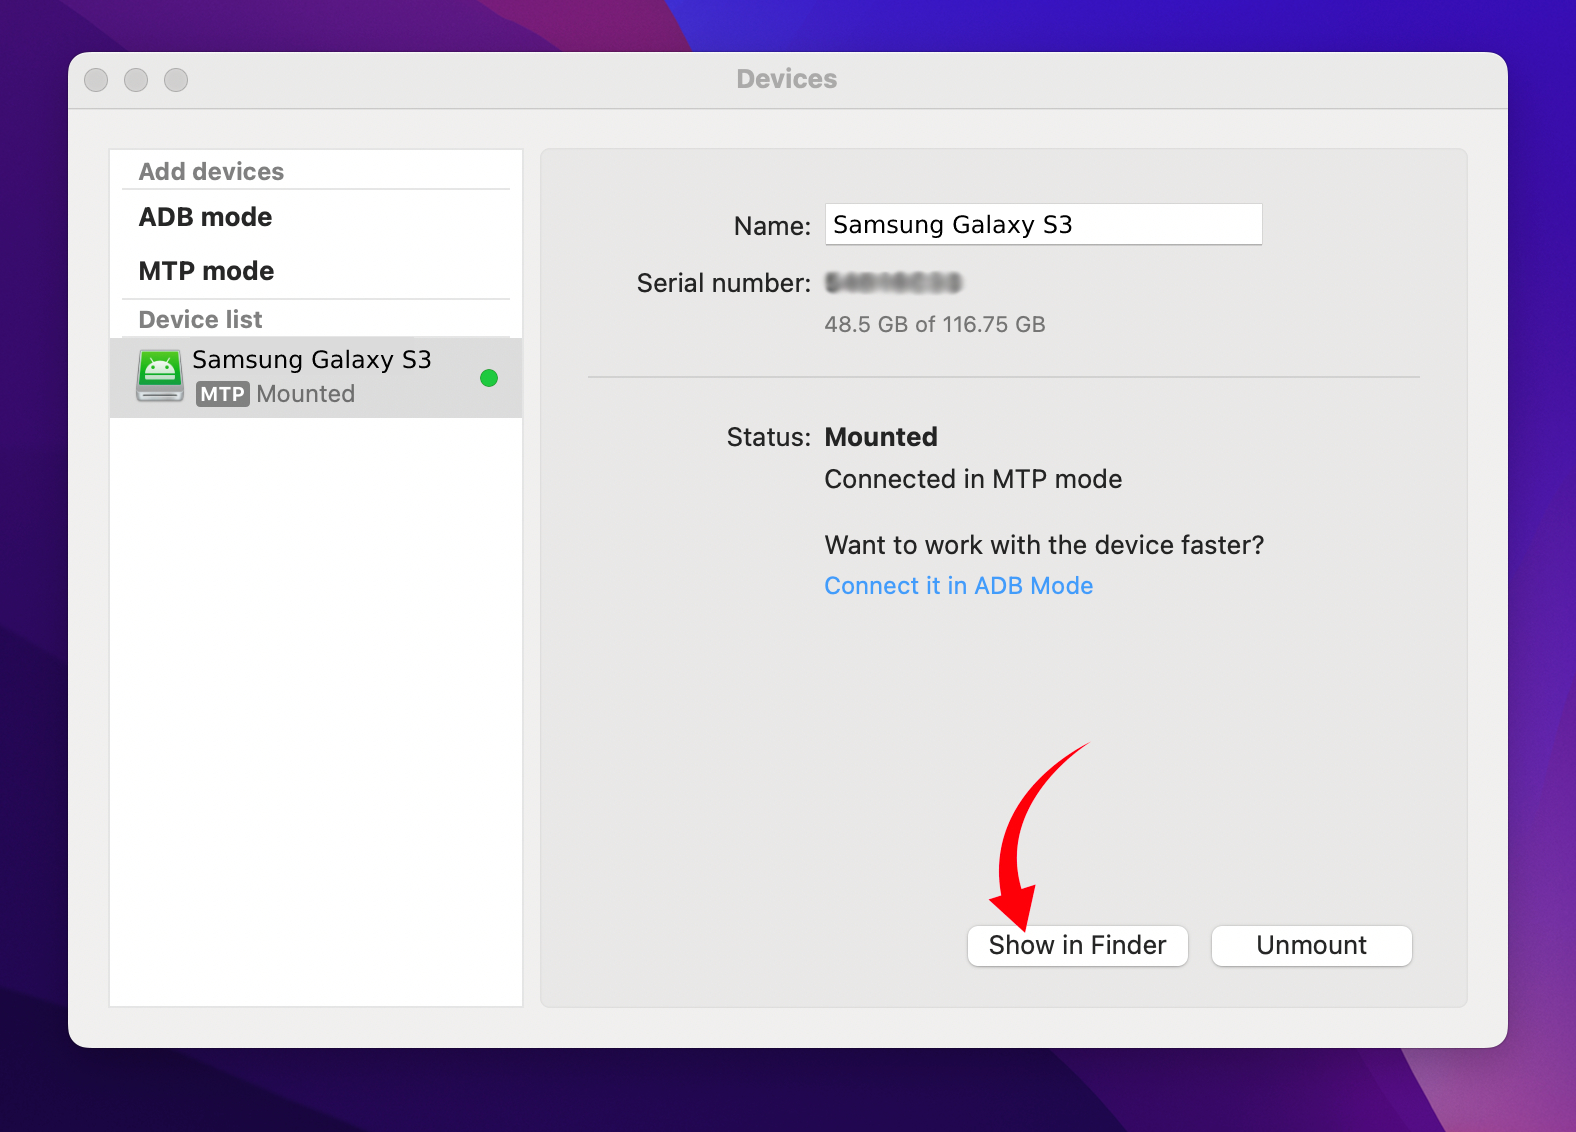Click the Android drive icon for Samsung Galaxy S3
Image resolution: width=1576 pixels, height=1132 pixels.
tap(160, 376)
